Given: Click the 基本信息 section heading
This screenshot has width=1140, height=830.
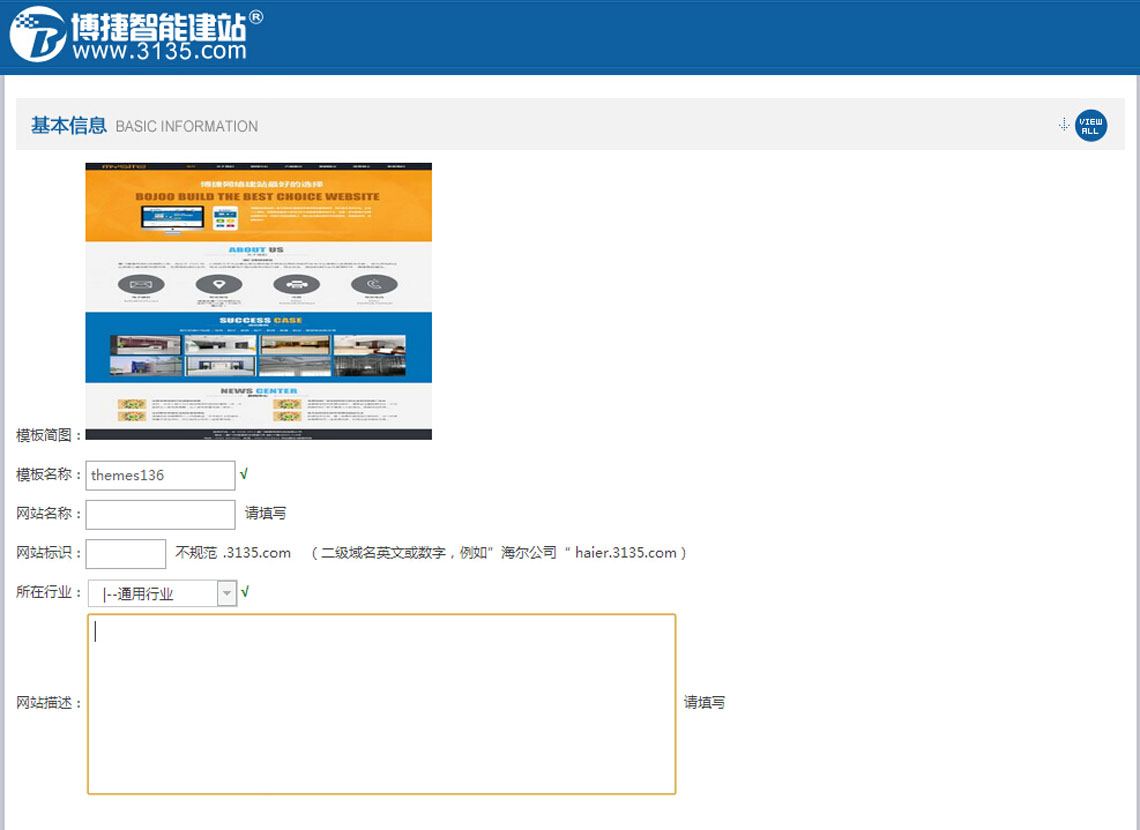Looking at the screenshot, I should 68,125.
